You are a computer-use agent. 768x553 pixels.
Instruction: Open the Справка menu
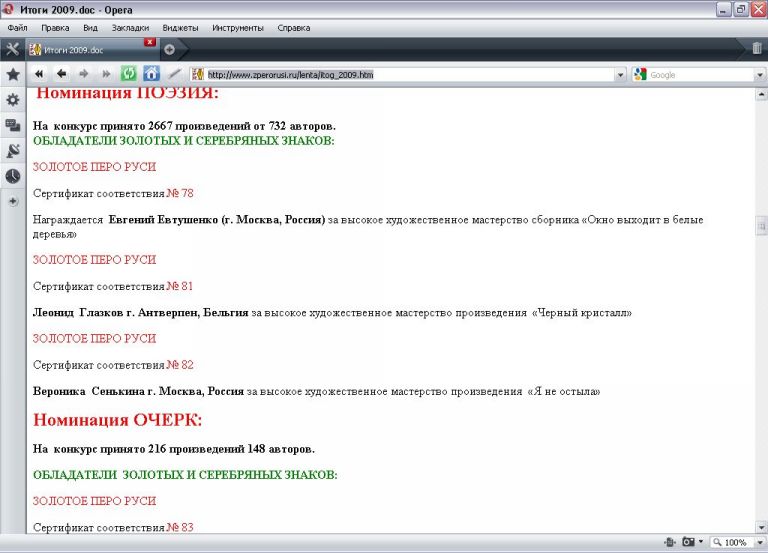(x=293, y=28)
